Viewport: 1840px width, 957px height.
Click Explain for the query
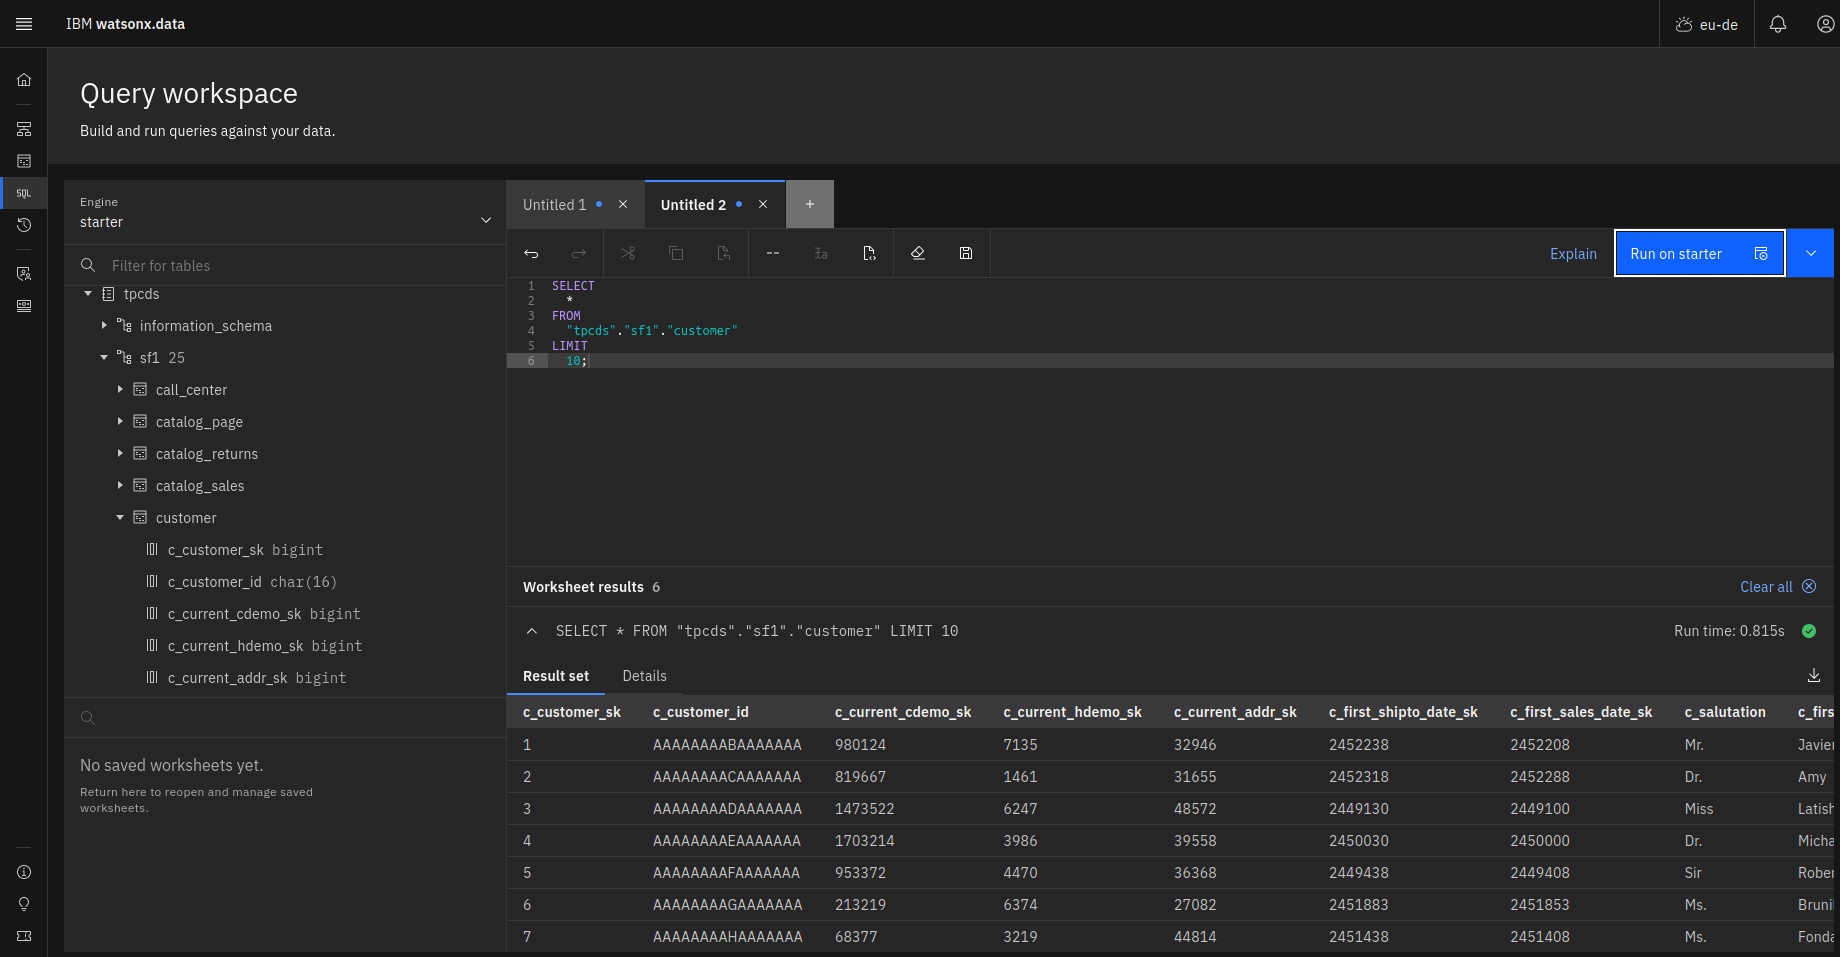(1573, 254)
